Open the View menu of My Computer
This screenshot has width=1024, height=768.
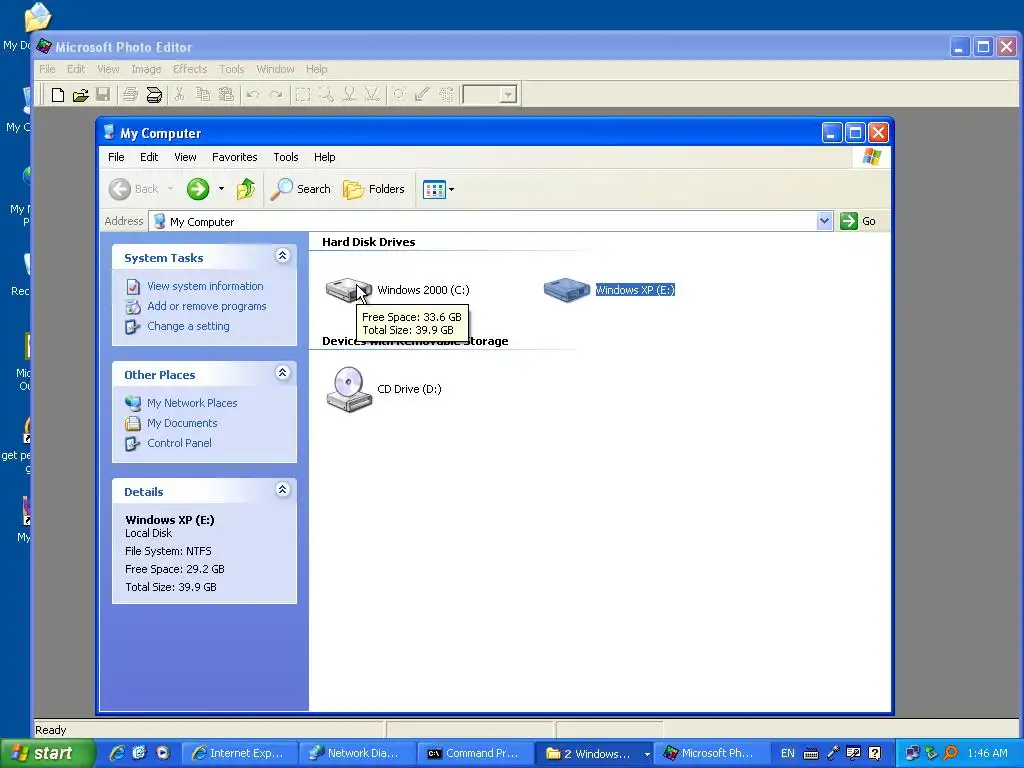click(x=185, y=157)
